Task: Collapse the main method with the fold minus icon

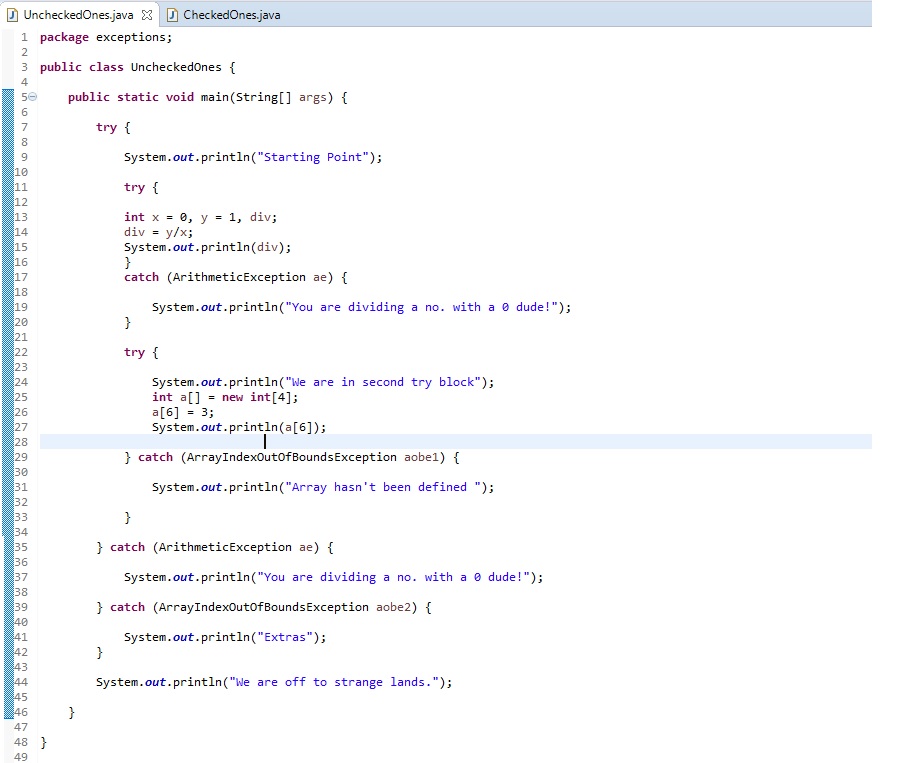Action: click(x=31, y=97)
